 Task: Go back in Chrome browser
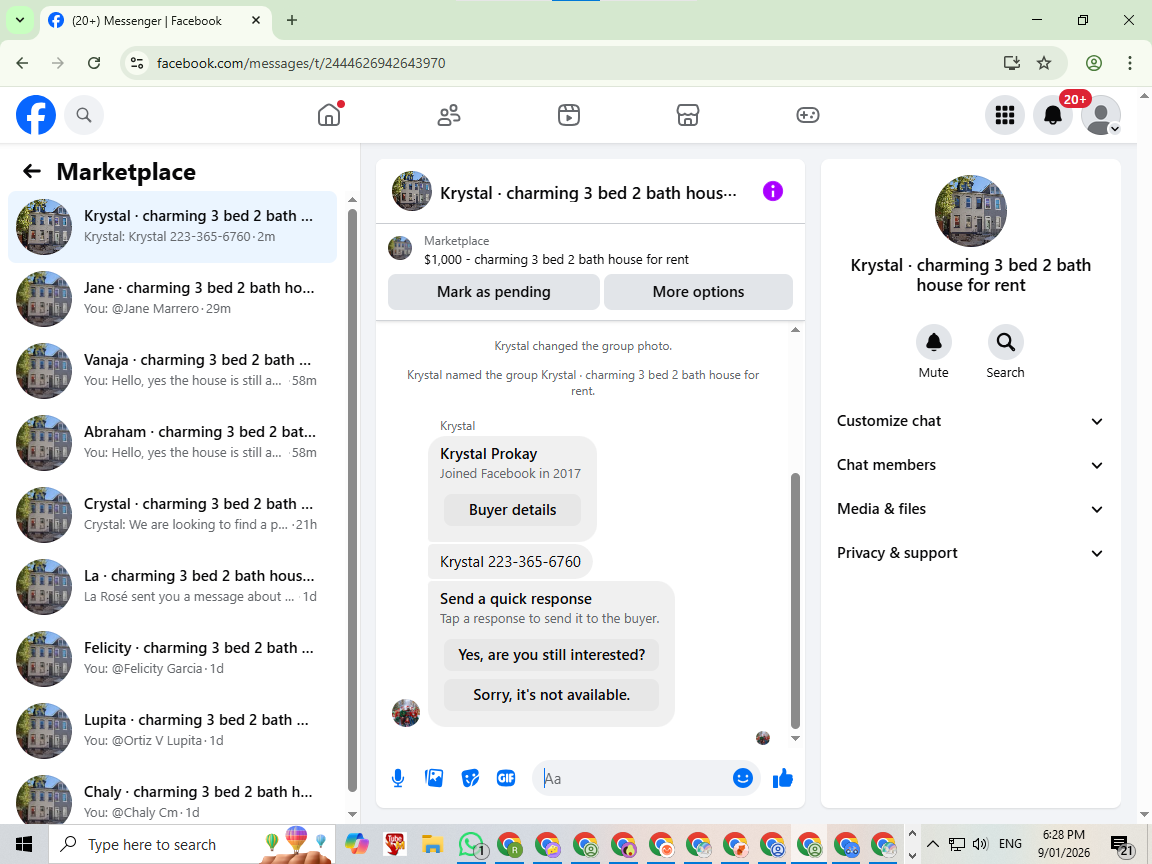pos(22,63)
